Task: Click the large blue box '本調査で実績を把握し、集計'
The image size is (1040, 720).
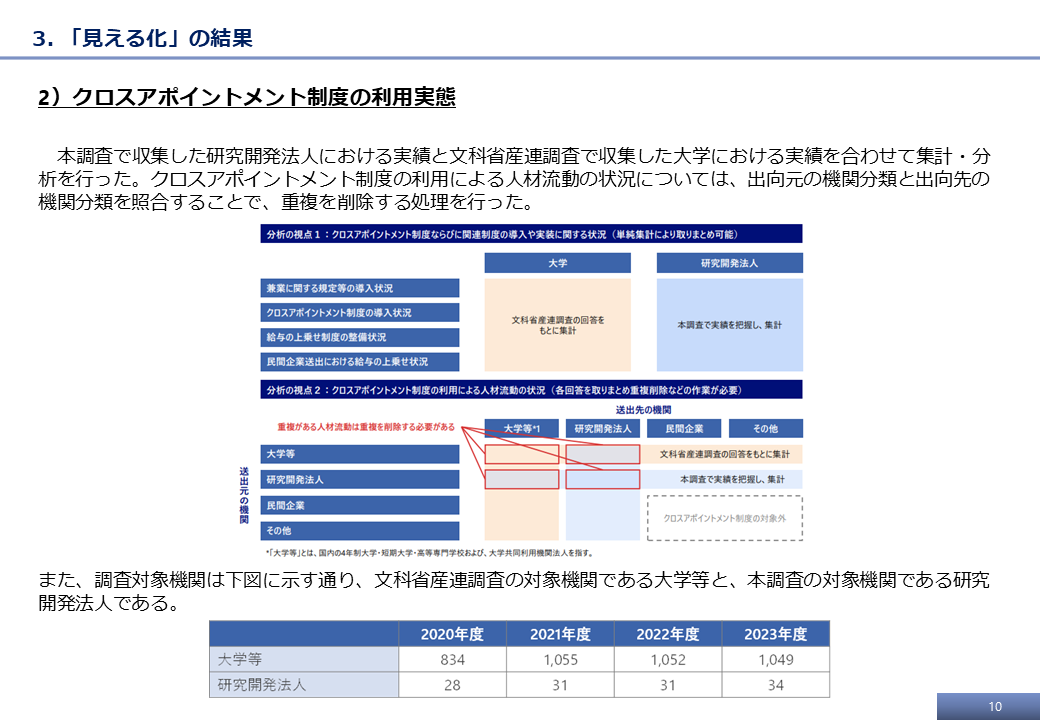Action: (x=729, y=325)
